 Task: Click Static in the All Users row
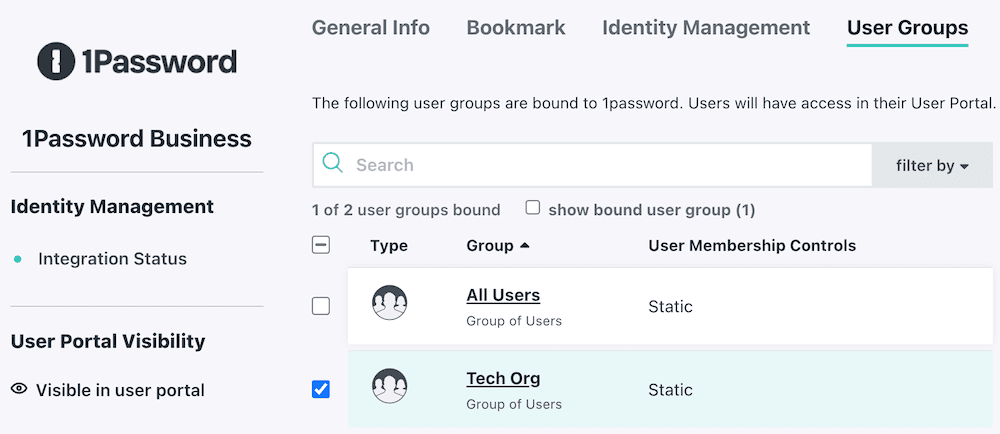(670, 307)
